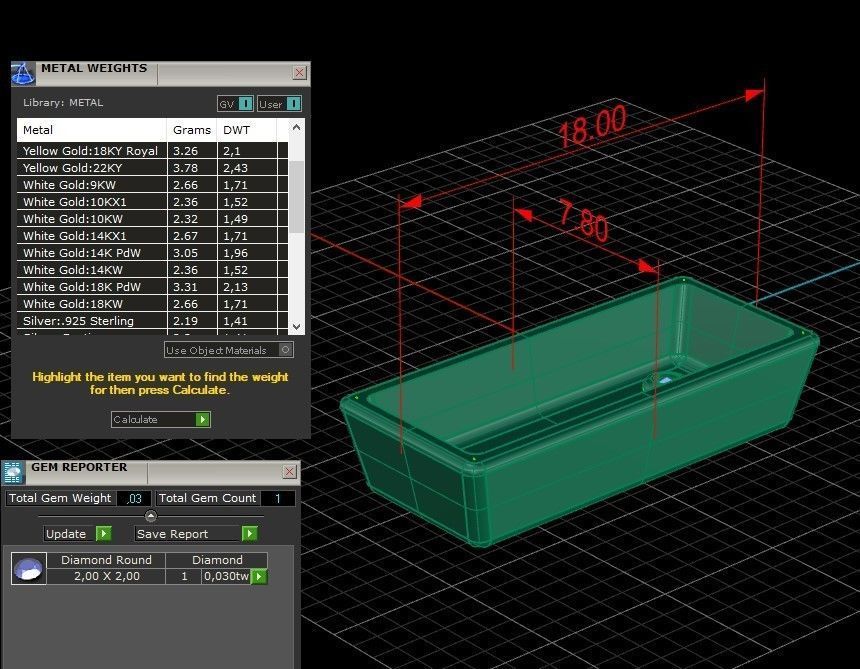The width and height of the screenshot is (860, 669).
Task: Click the Total Gem Count value field
Action: (x=278, y=498)
